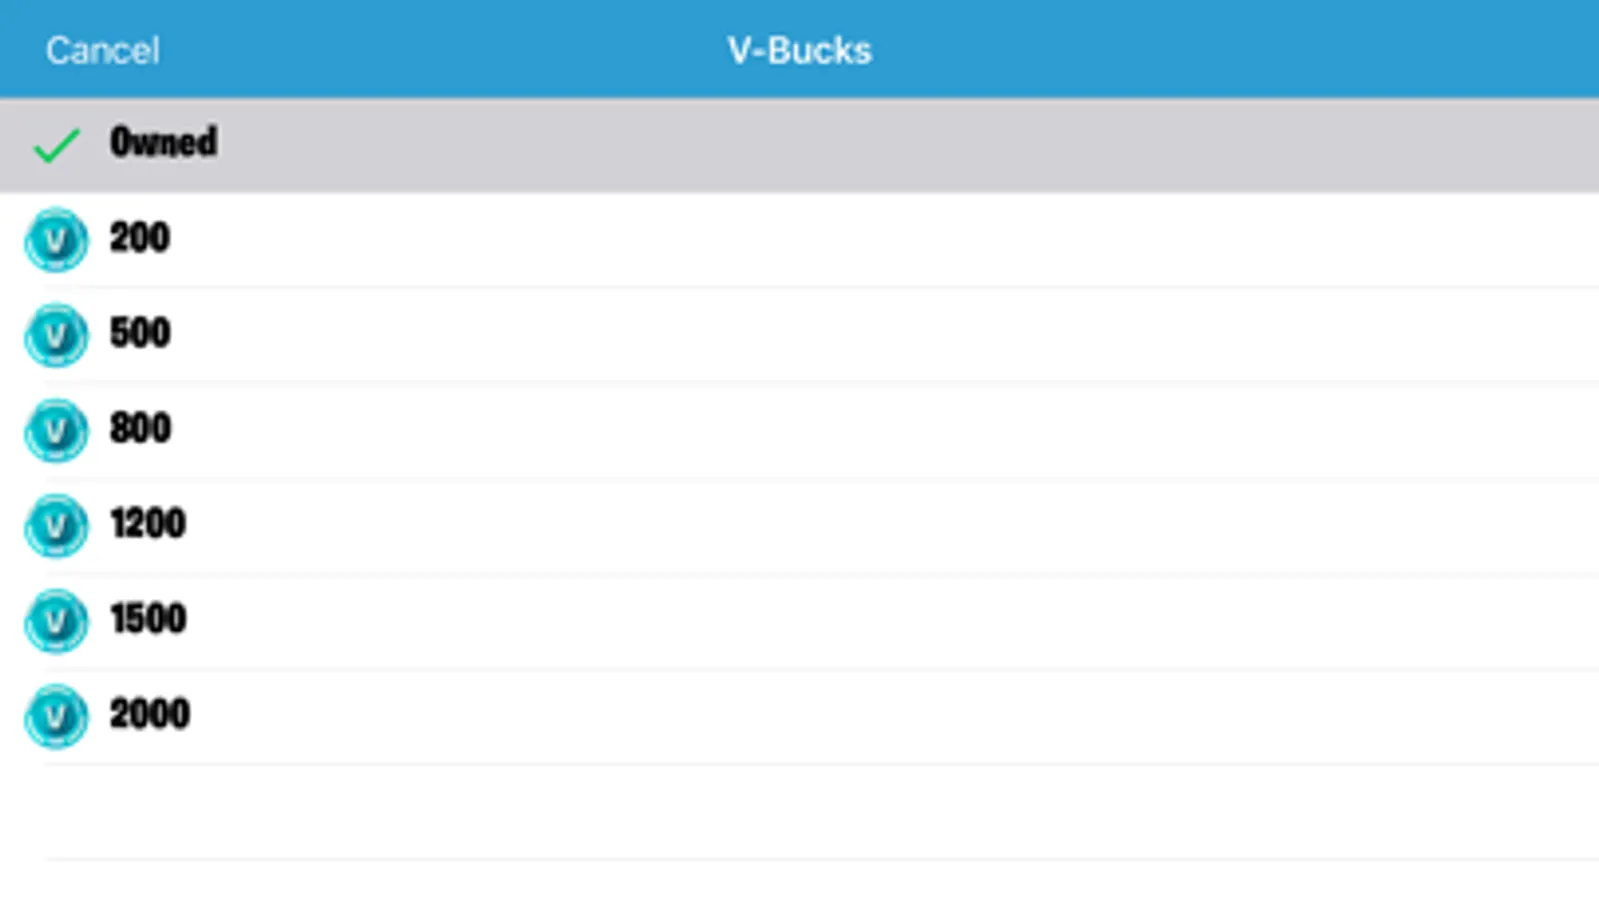Tap the Cancel button

pos(102,50)
